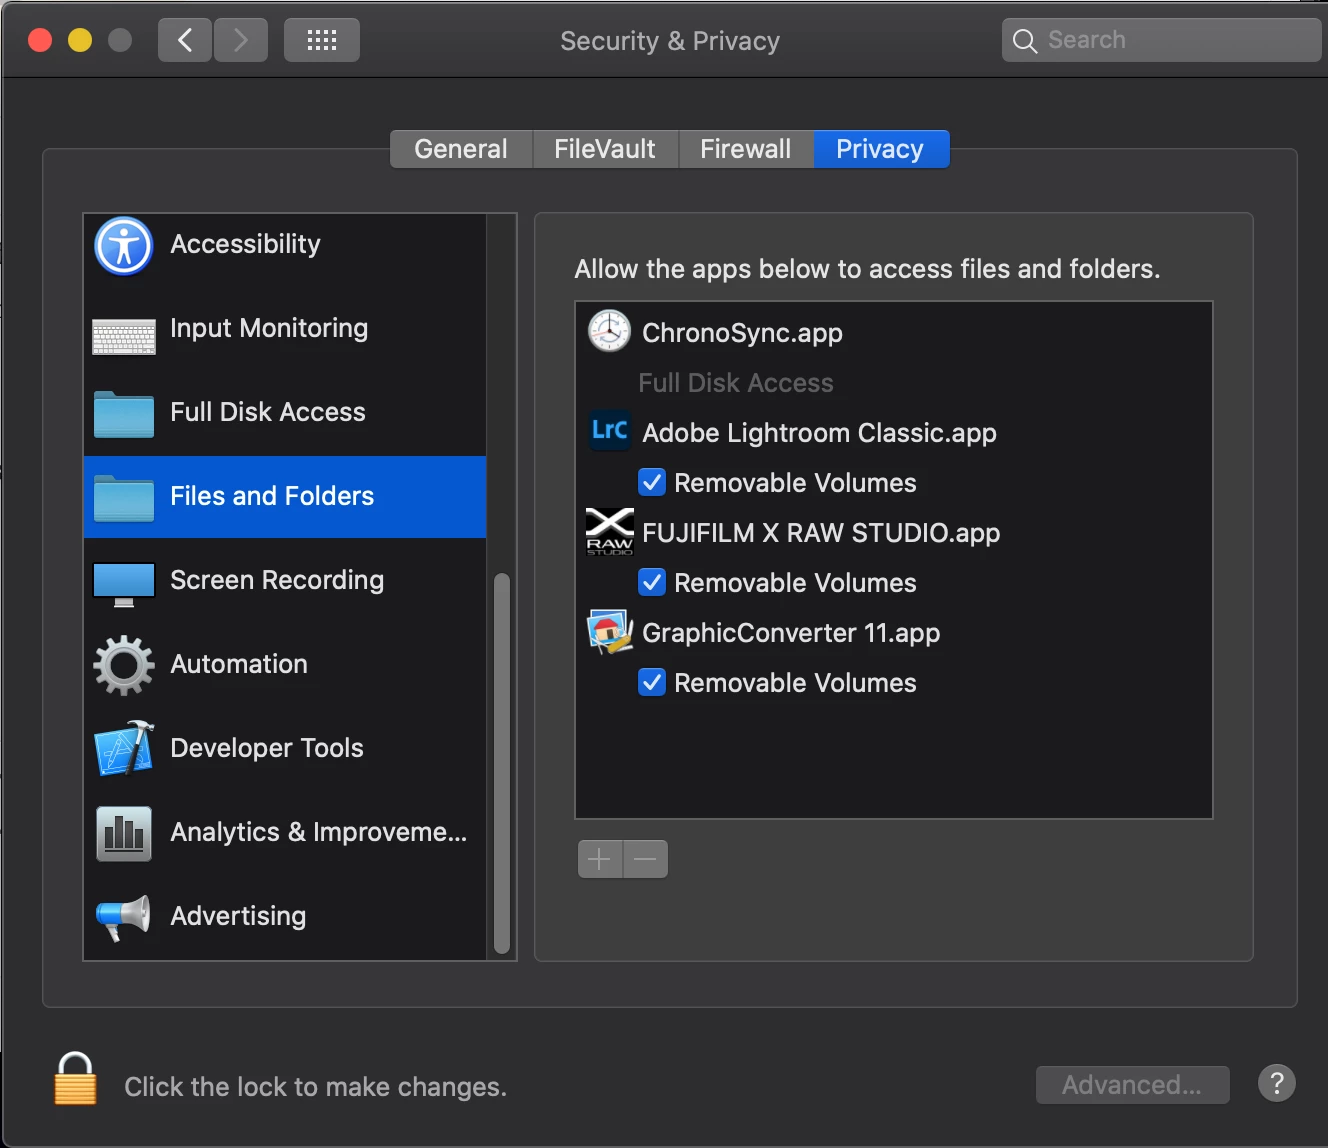The width and height of the screenshot is (1328, 1148).
Task: Switch to the General tab
Action: coord(461,149)
